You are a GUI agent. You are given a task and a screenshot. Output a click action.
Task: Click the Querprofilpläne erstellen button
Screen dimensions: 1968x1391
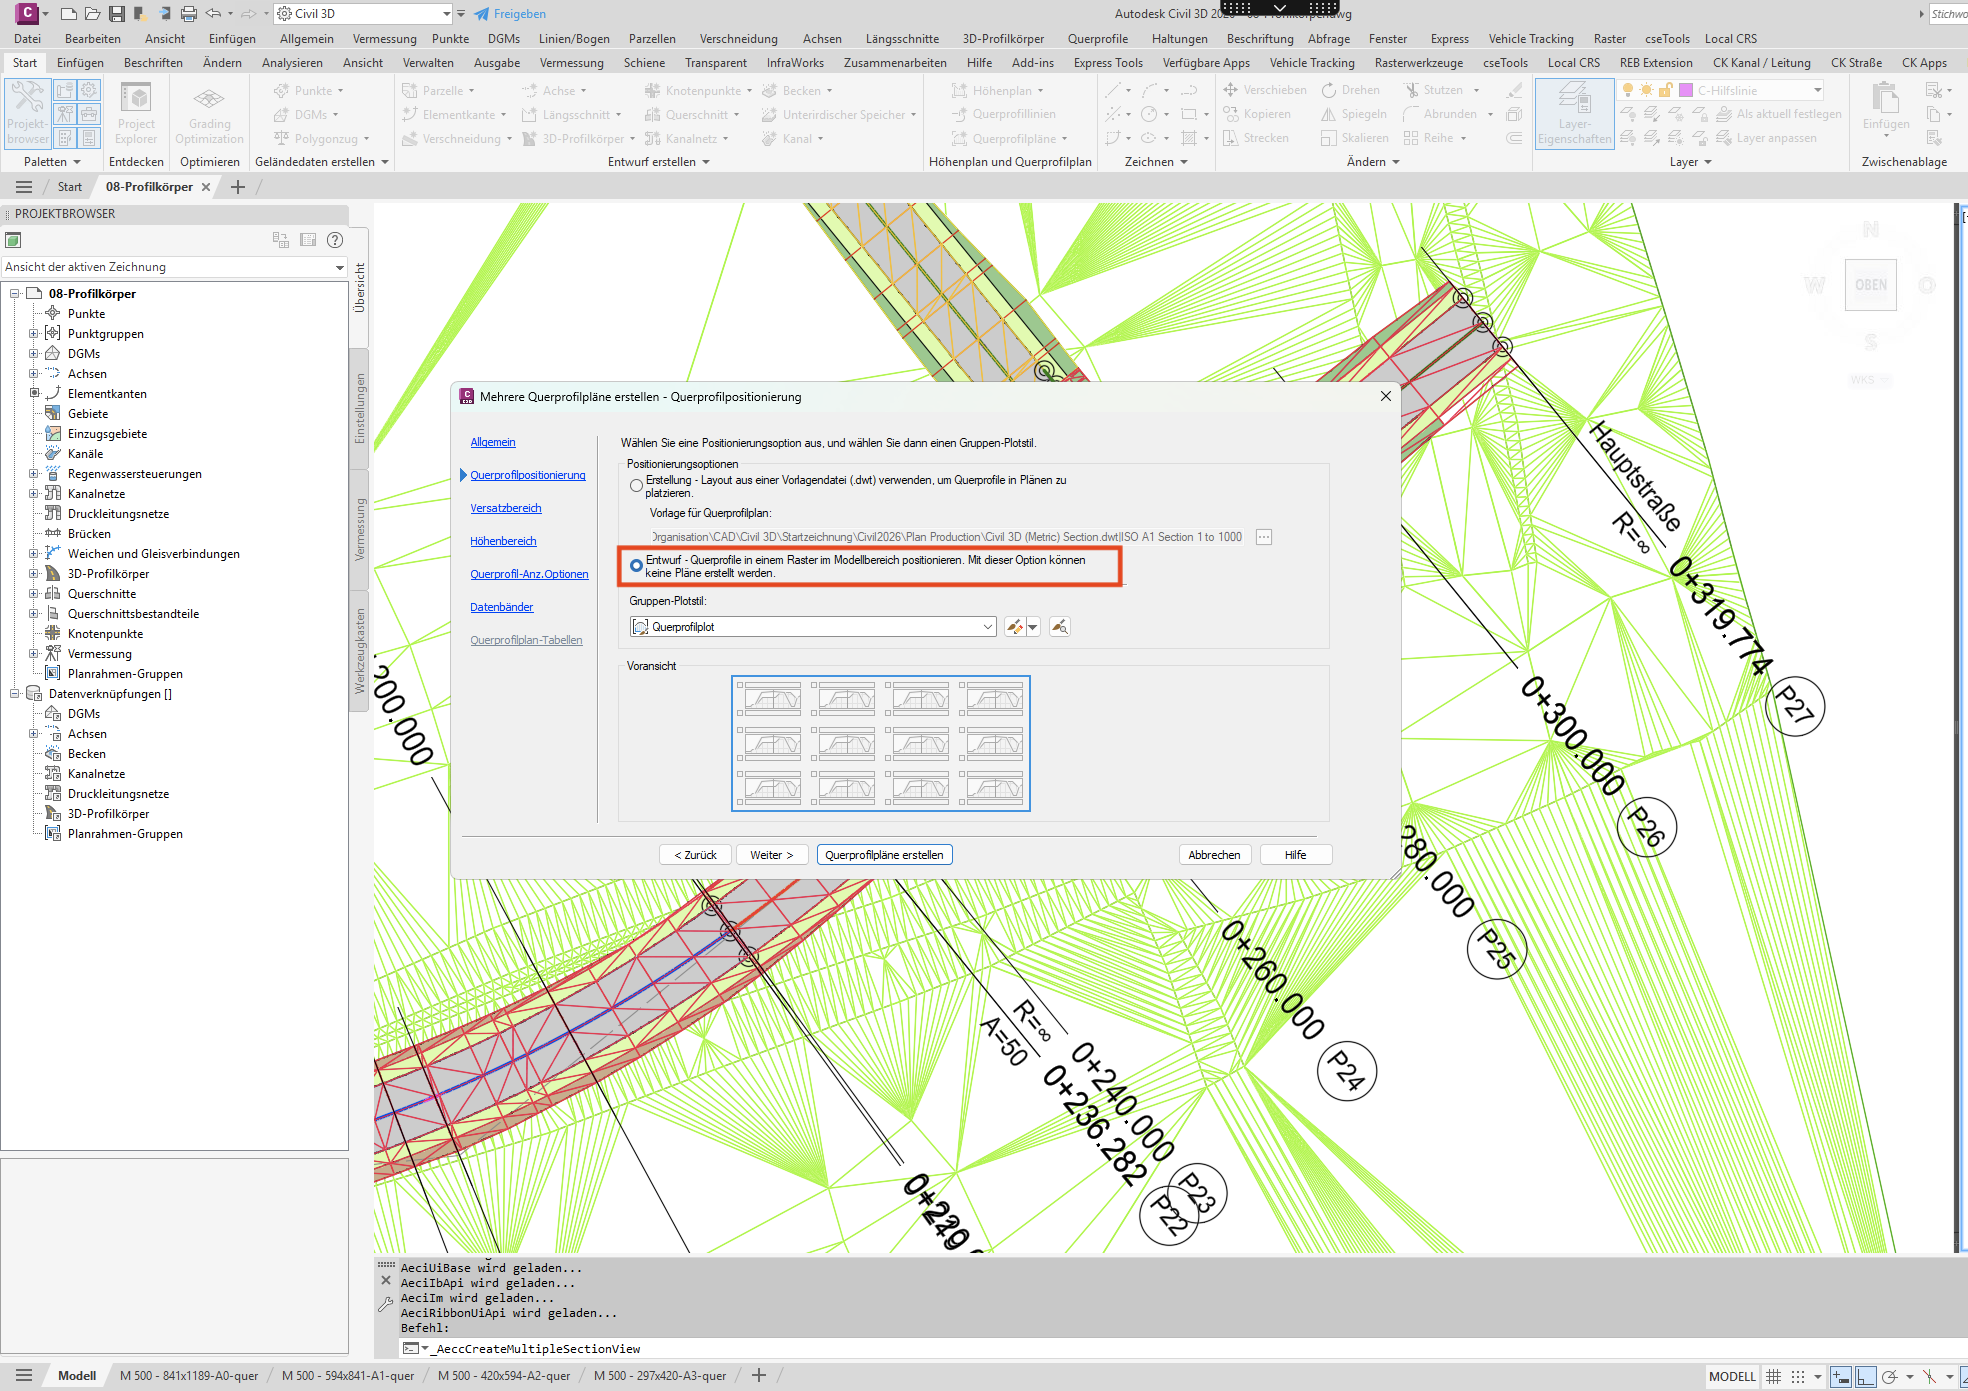(x=884, y=855)
